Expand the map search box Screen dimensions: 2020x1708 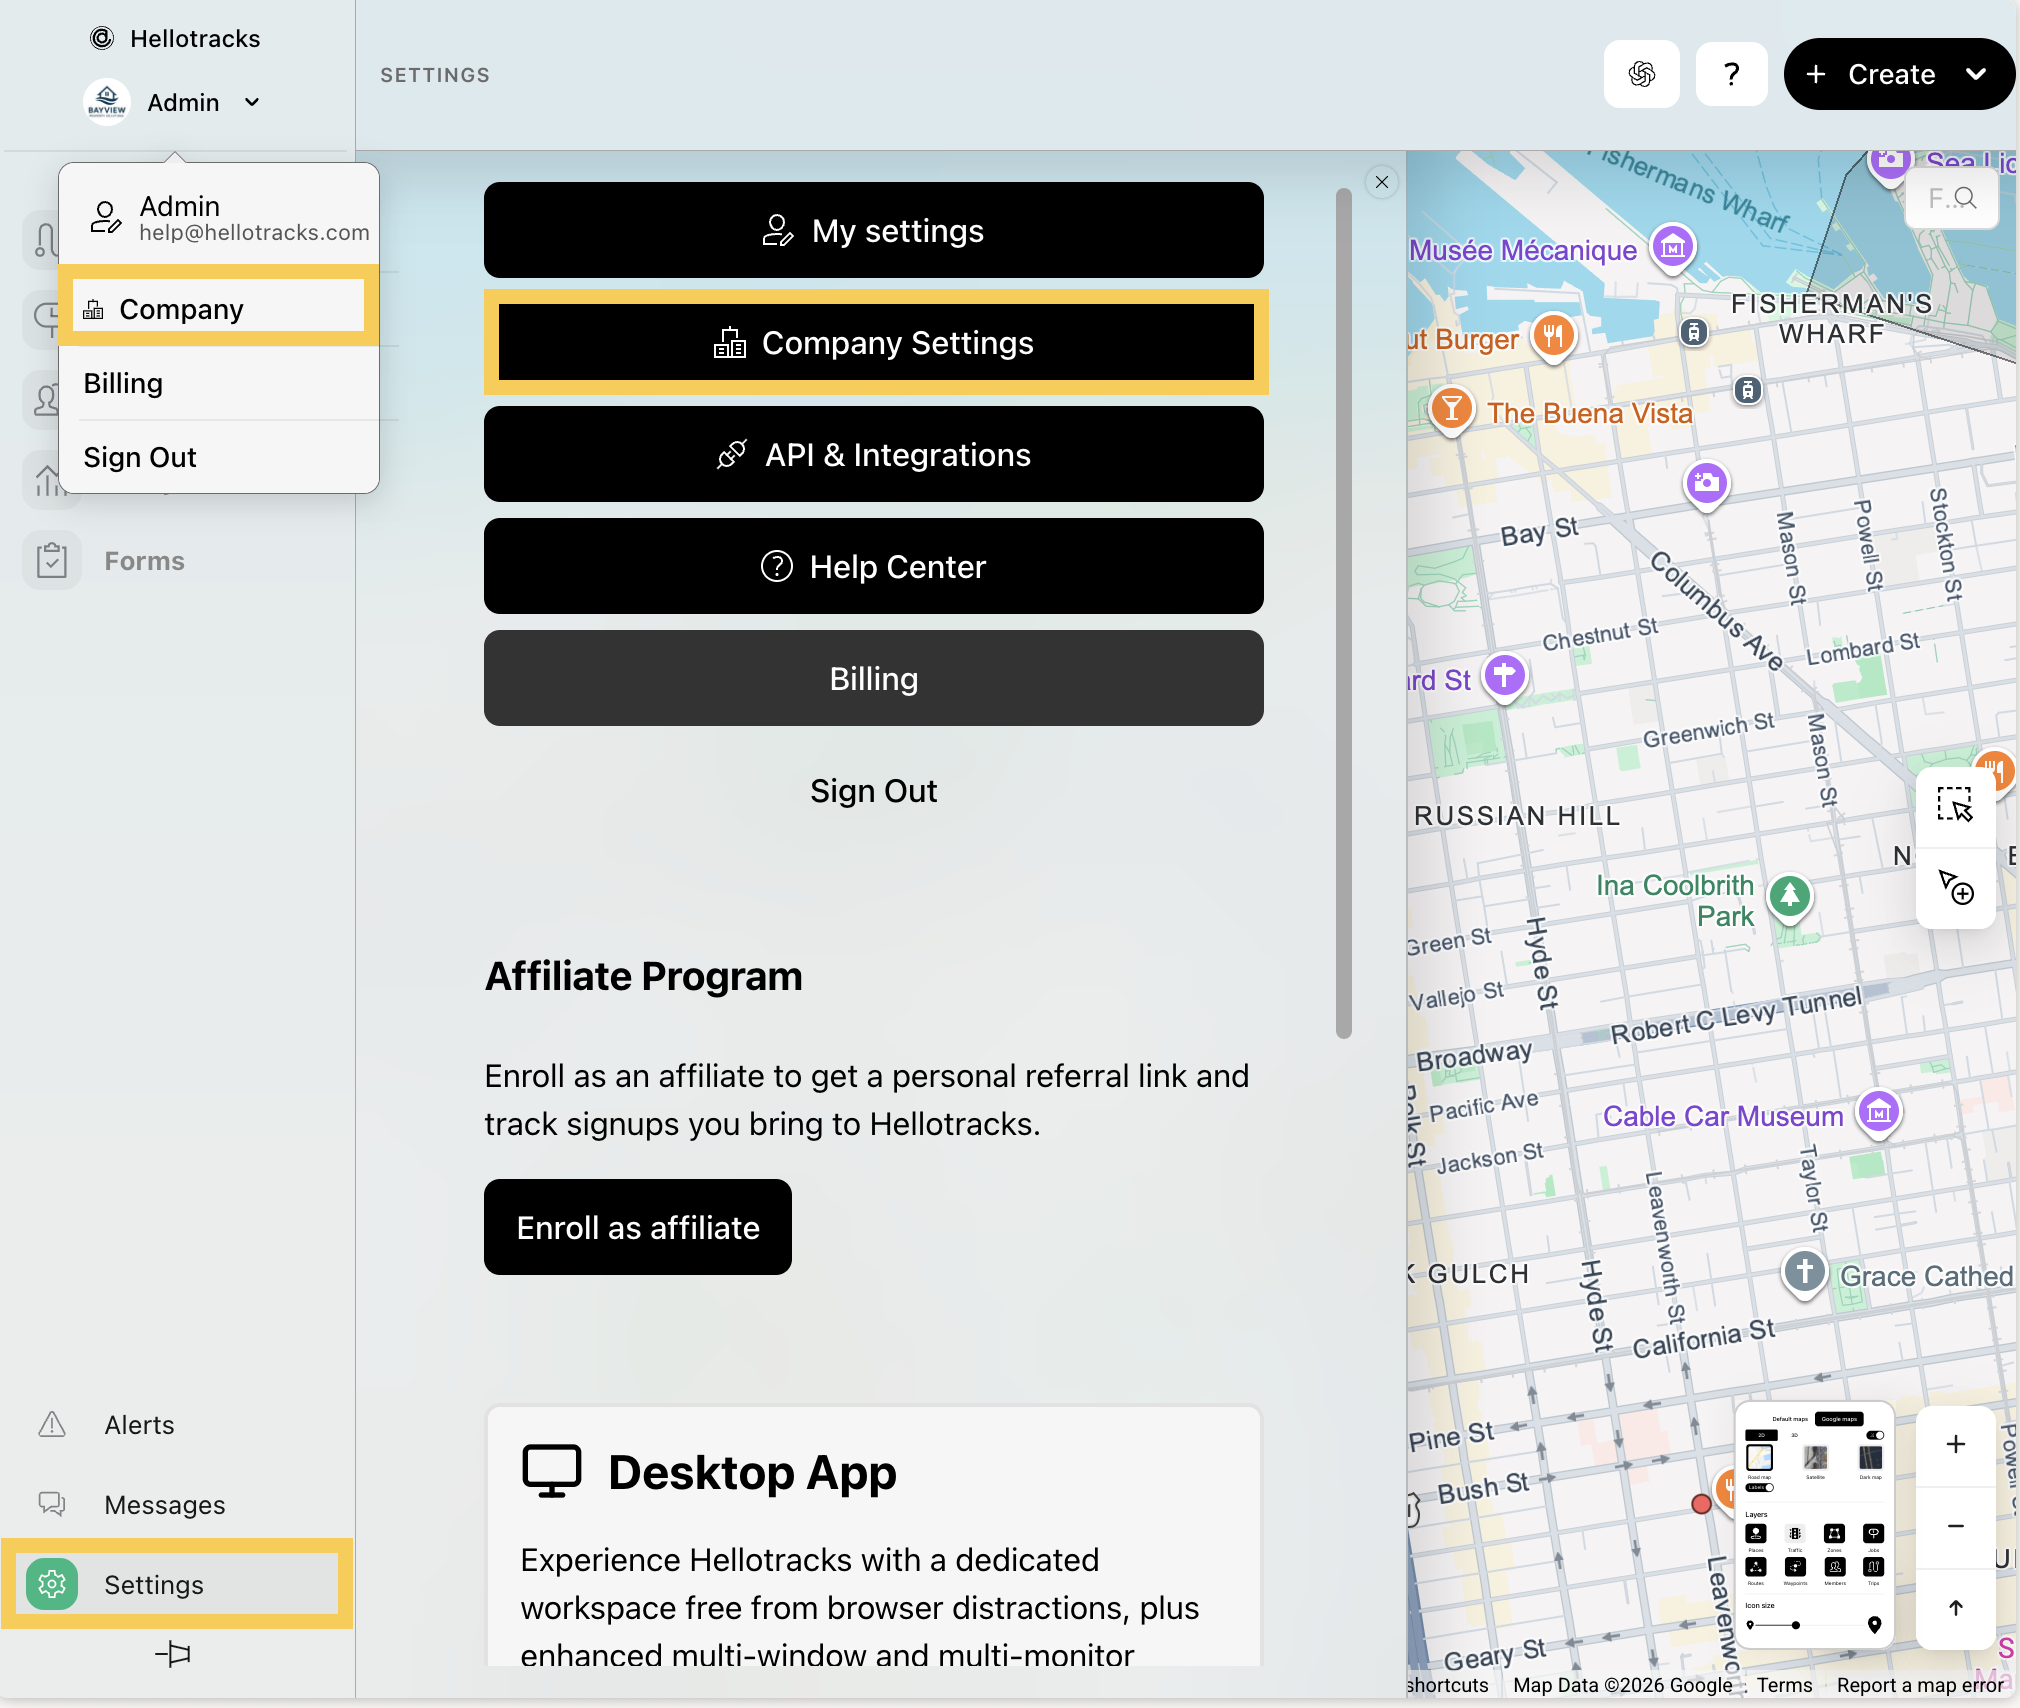click(x=1952, y=199)
